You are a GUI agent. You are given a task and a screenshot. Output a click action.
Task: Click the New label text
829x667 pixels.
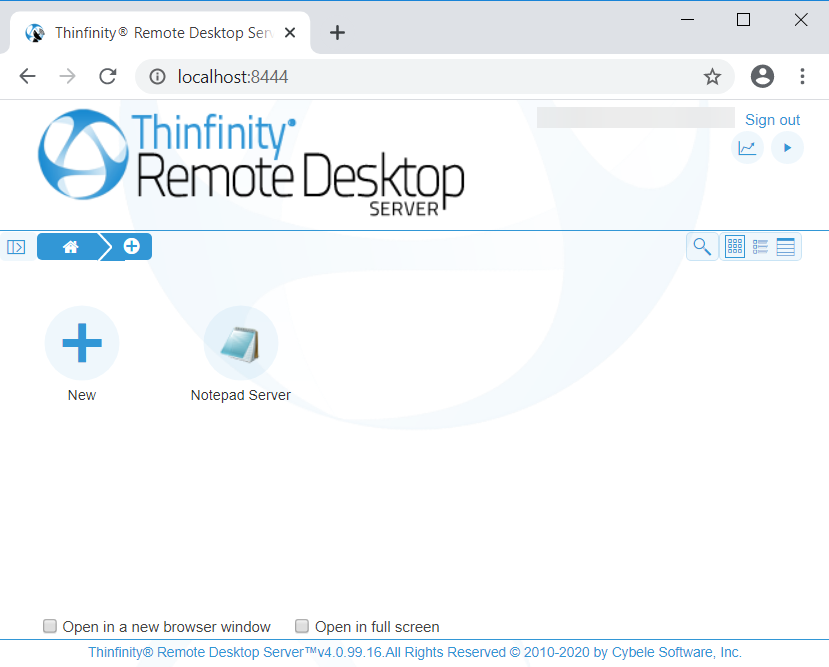click(x=82, y=395)
